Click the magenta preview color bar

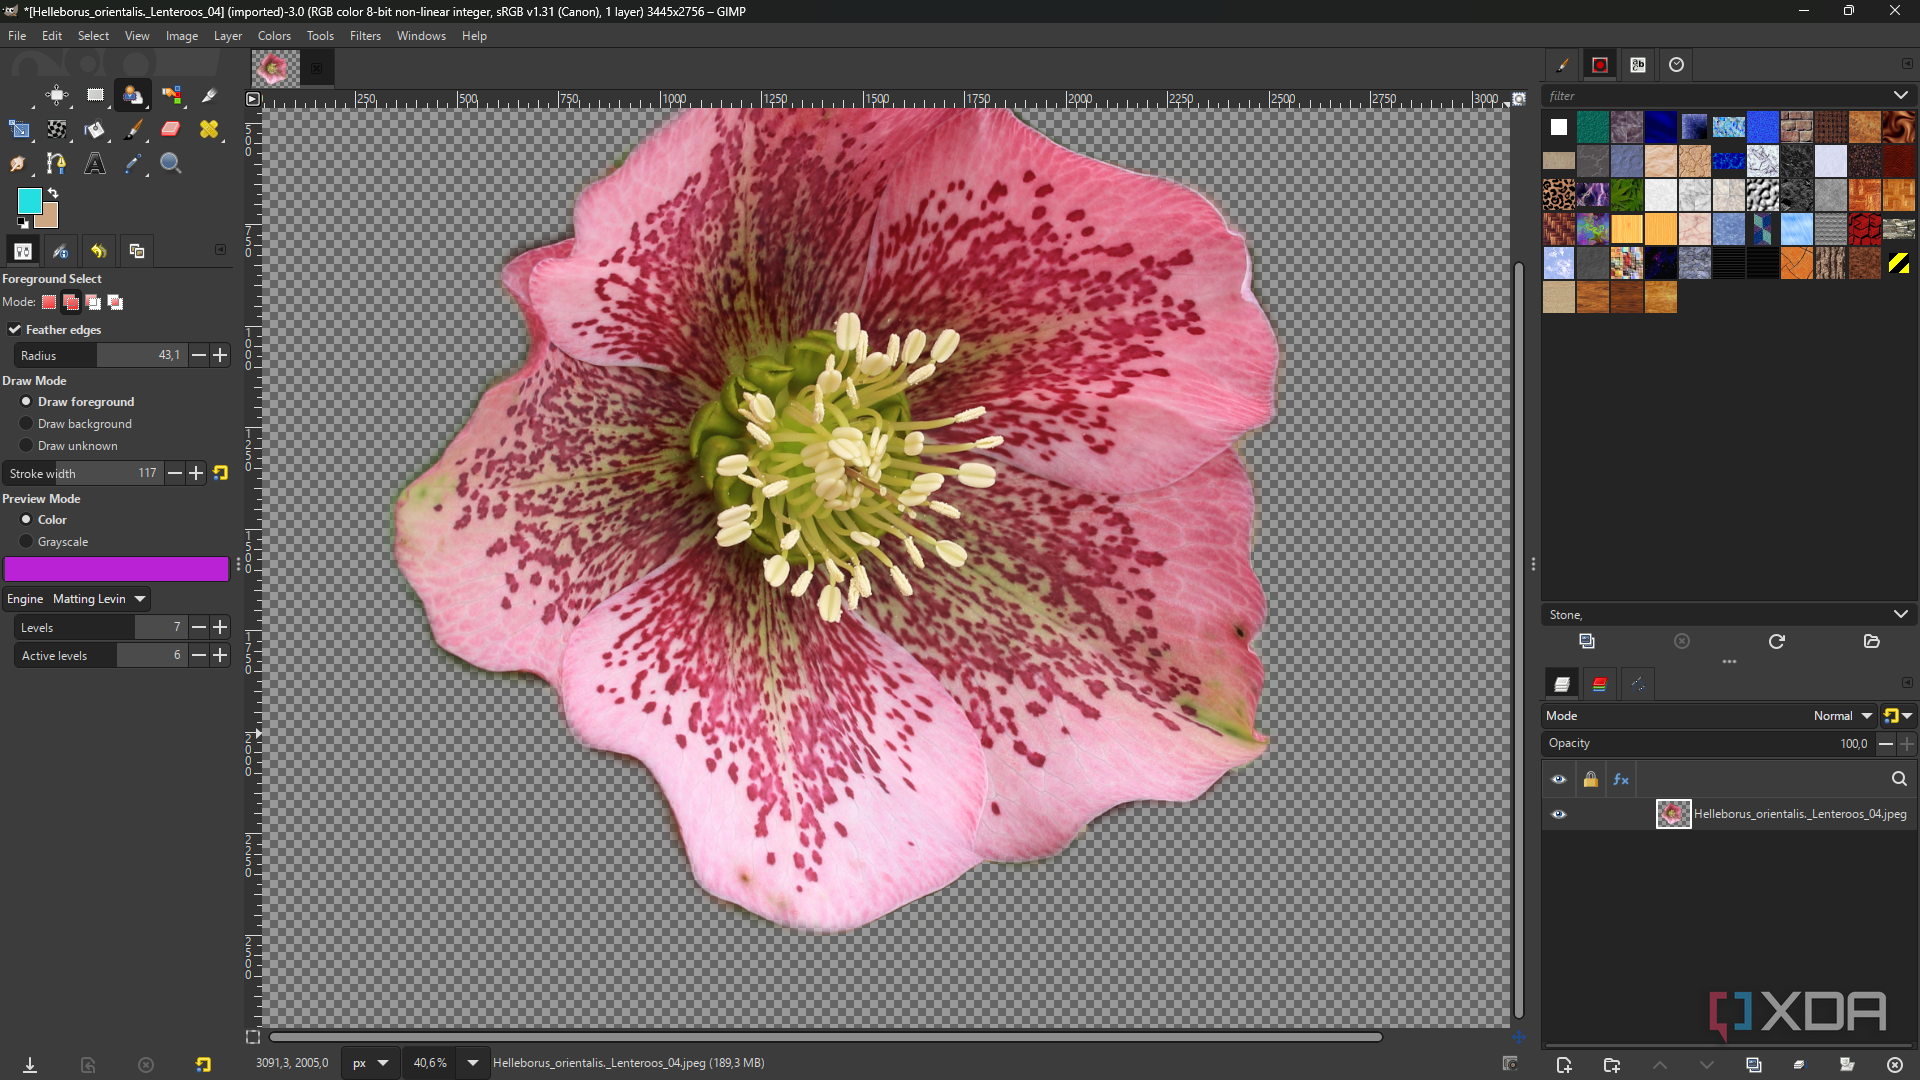[x=116, y=569]
